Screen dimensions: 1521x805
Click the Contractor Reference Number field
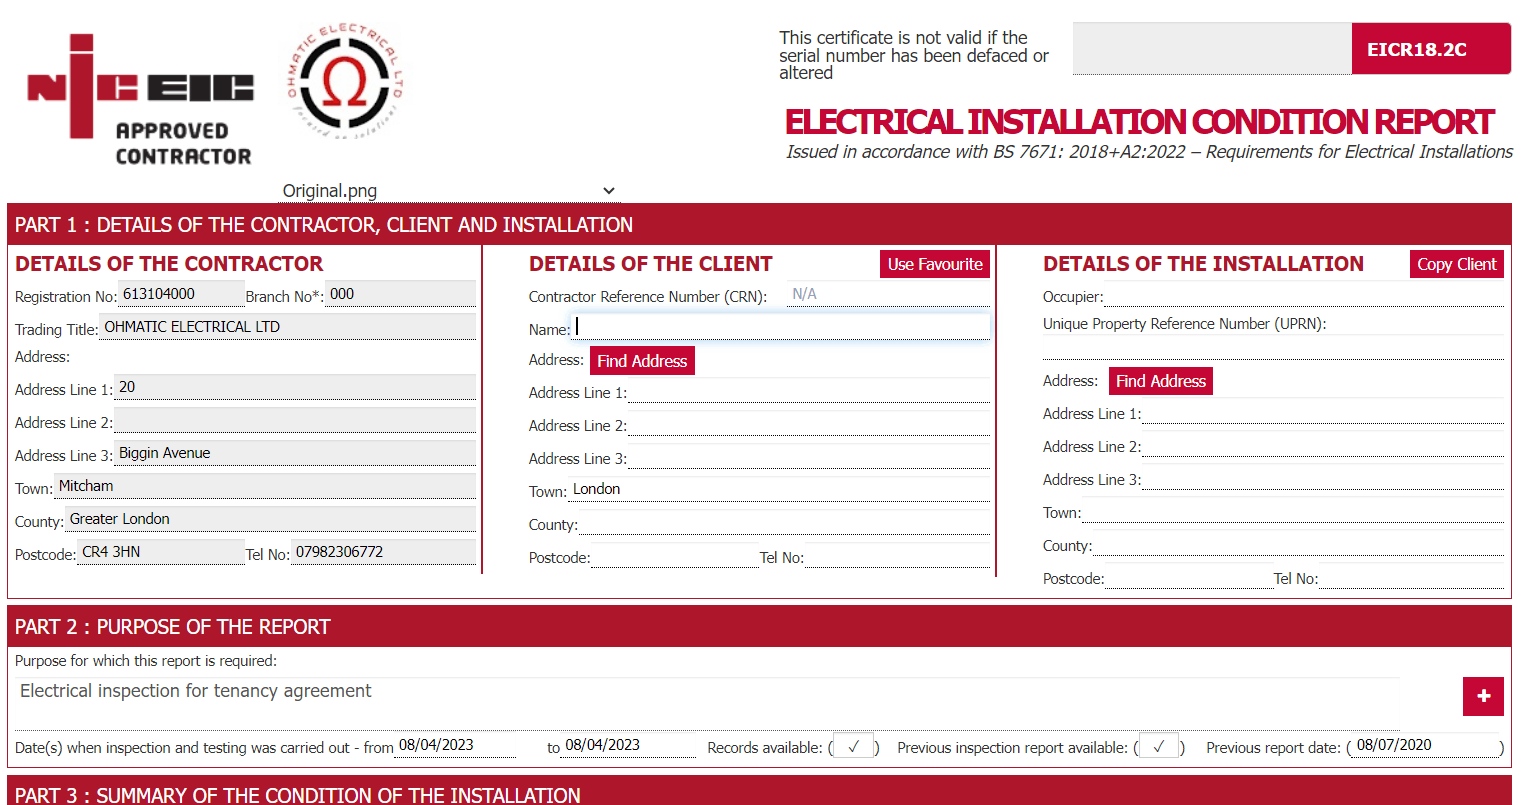coord(888,293)
